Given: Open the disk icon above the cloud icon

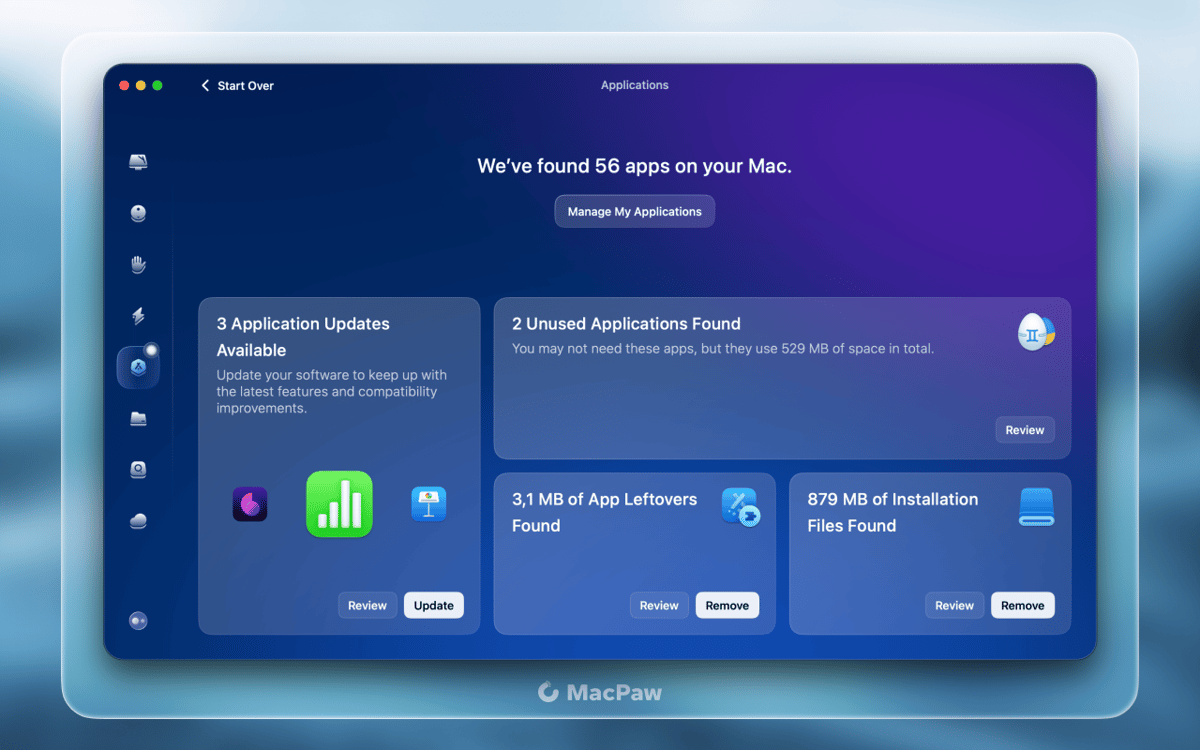Looking at the screenshot, I should [139, 470].
